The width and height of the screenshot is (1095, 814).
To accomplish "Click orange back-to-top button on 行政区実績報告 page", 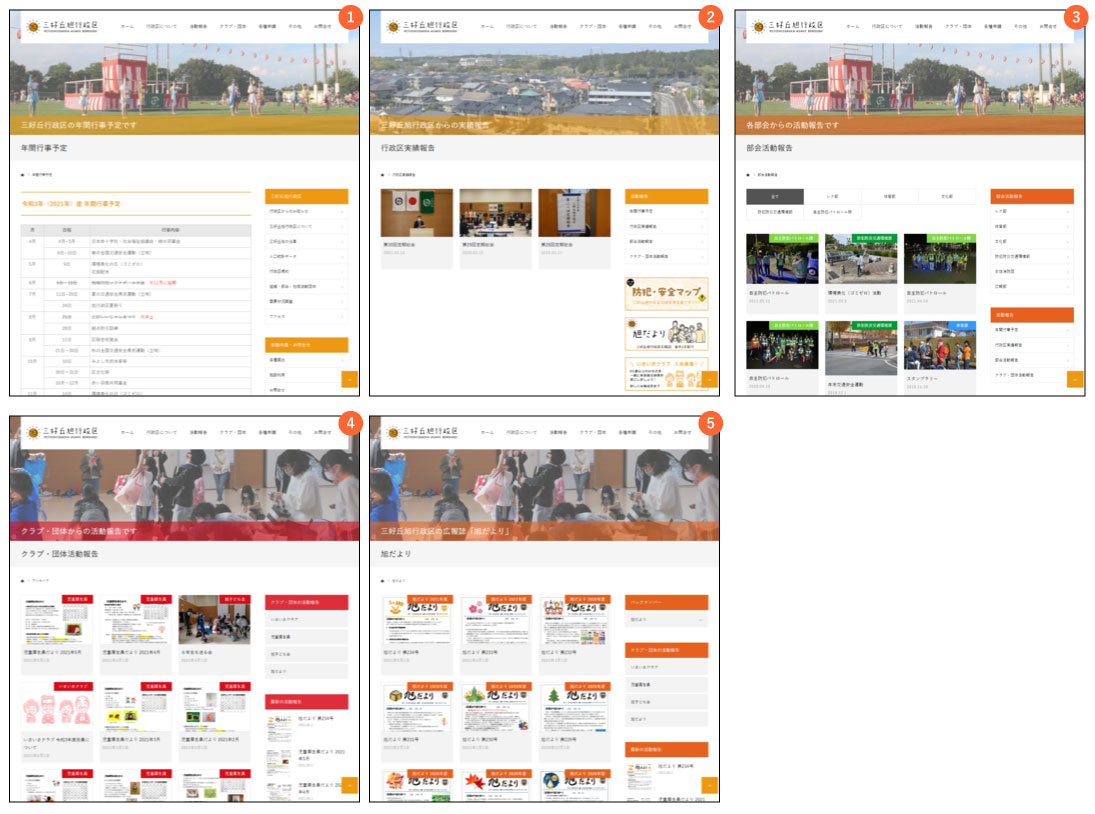I will pyautogui.click(x=710, y=379).
